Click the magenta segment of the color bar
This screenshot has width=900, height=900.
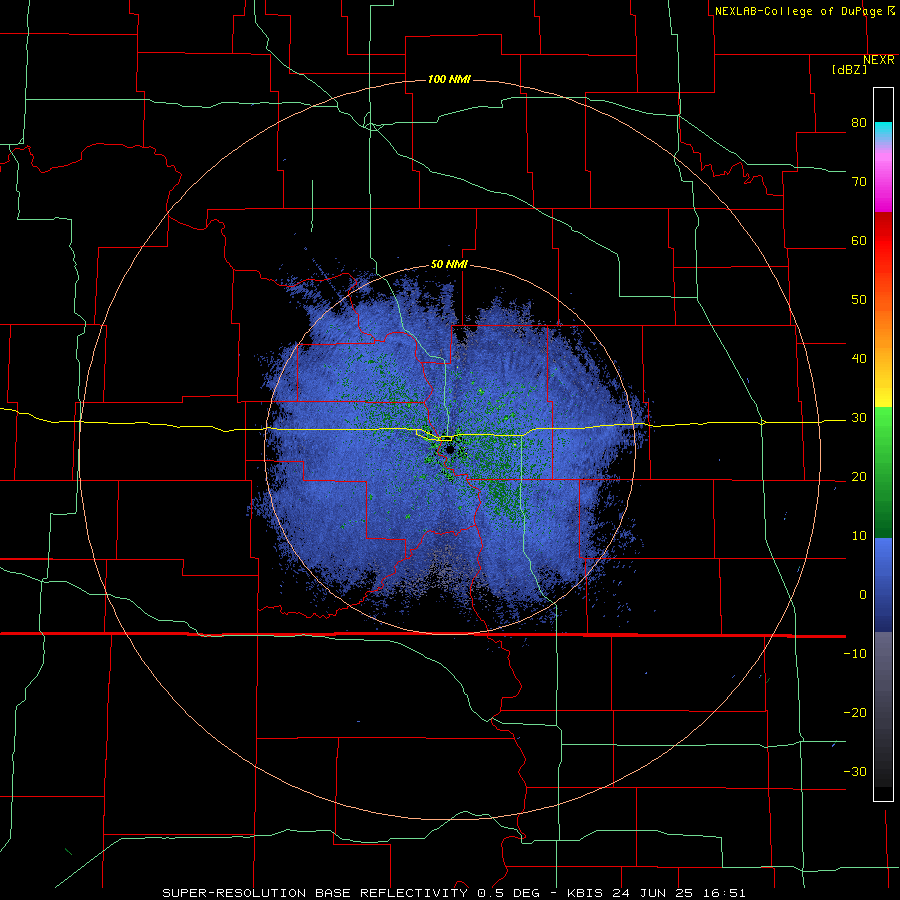(x=883, y=184)
